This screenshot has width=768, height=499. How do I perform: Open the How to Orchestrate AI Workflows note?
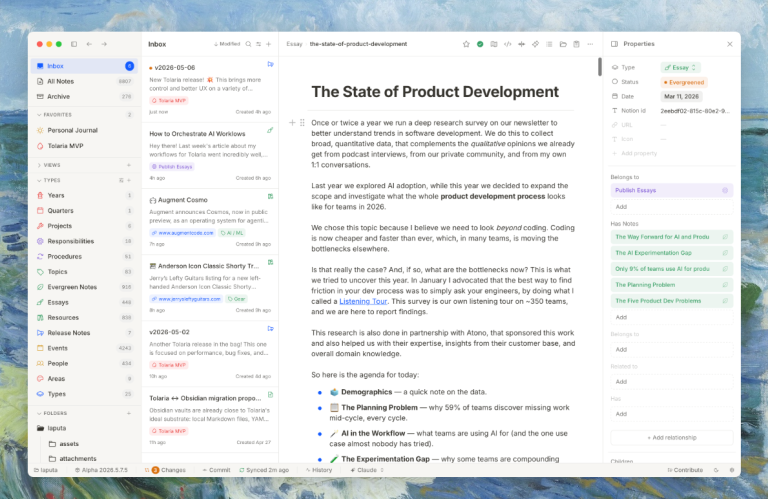coord(210,156)
